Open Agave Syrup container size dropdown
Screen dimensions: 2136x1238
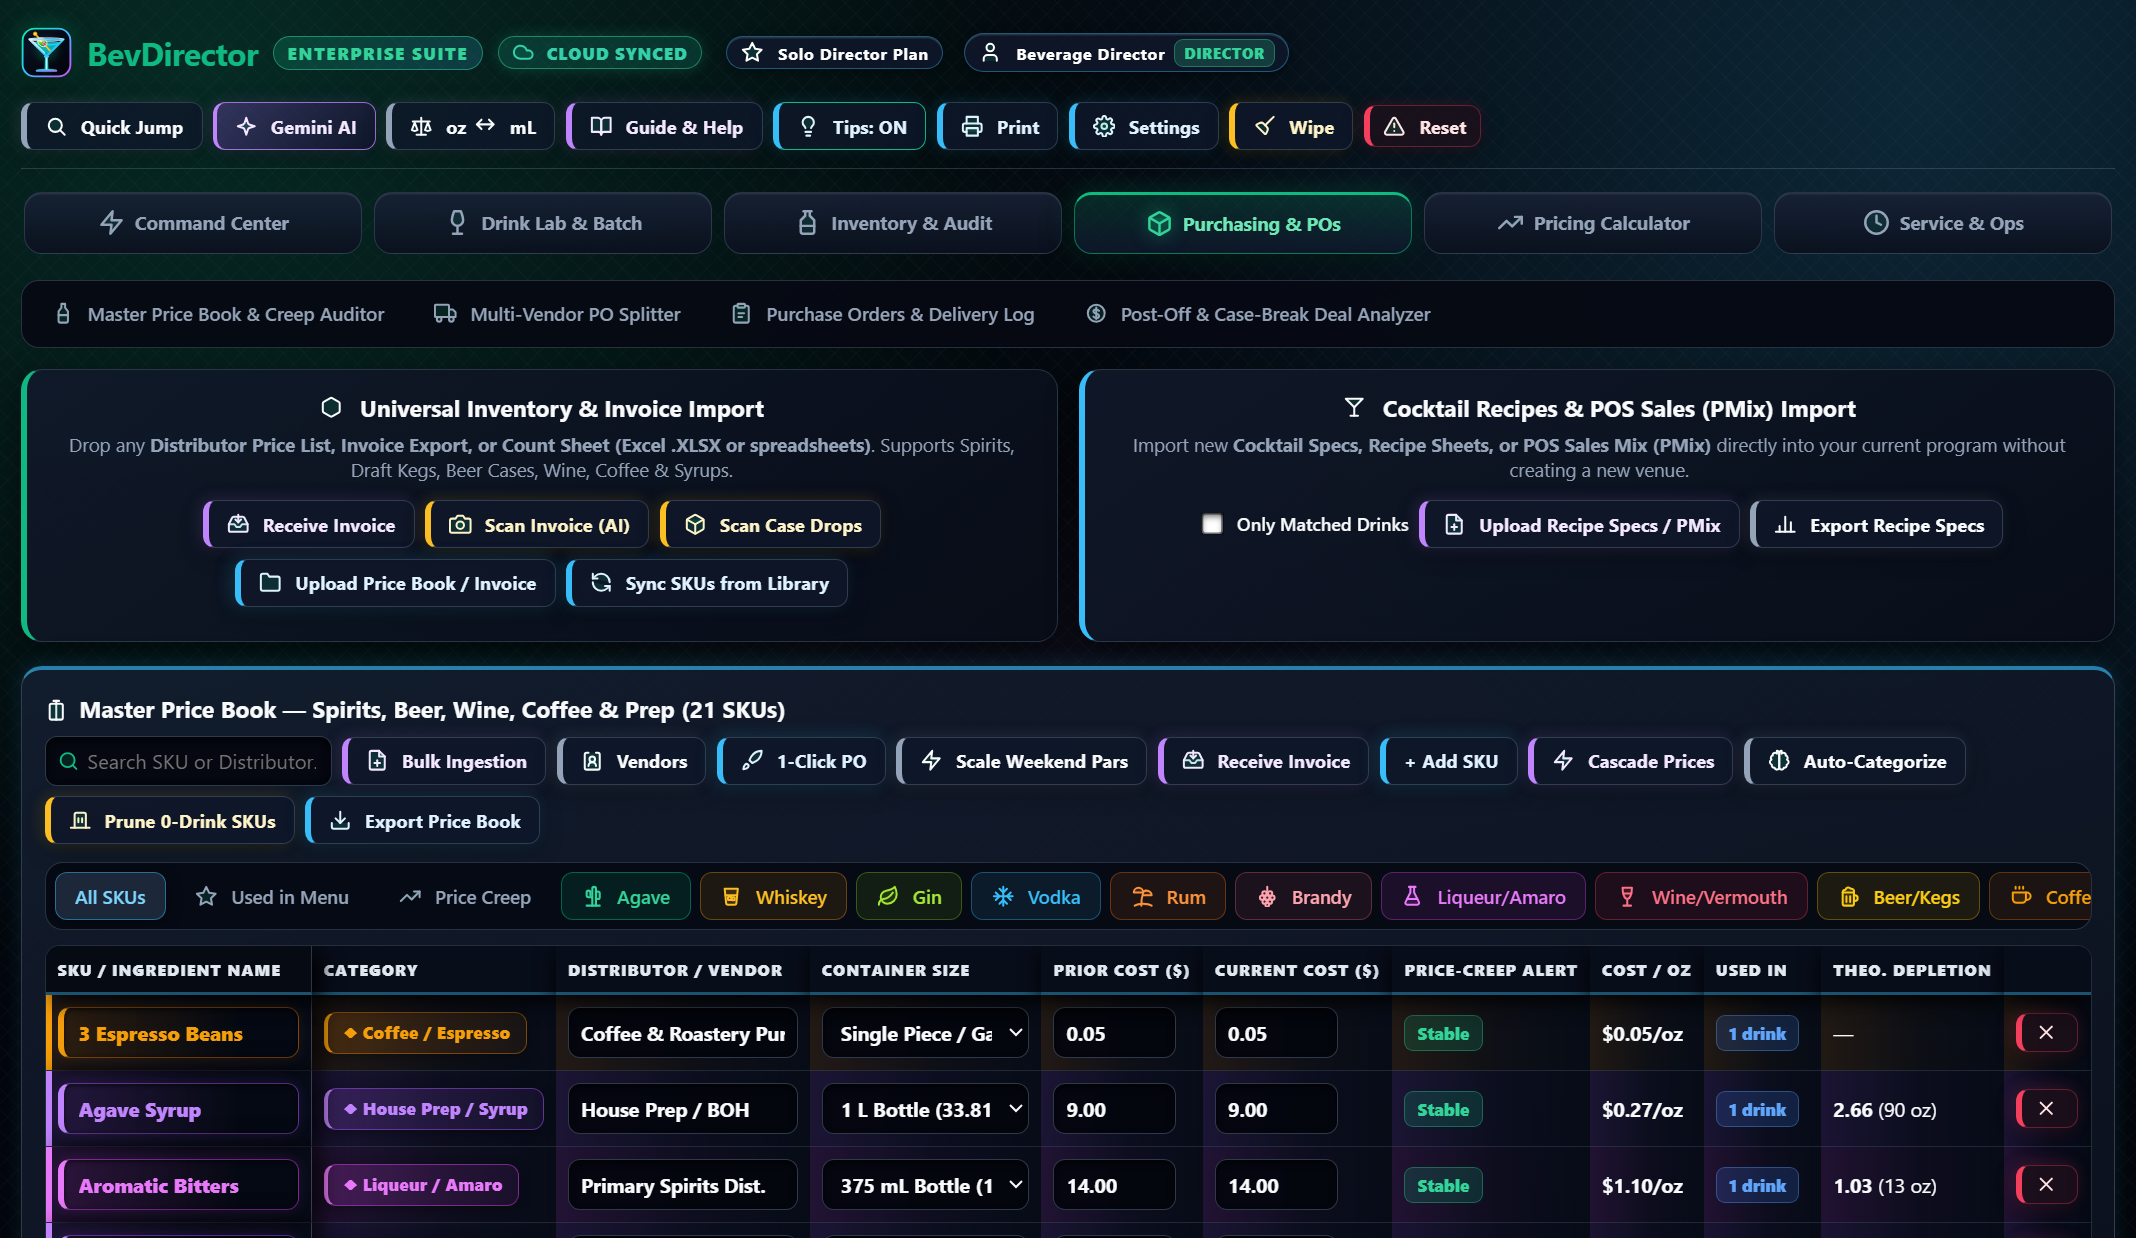coord(925,1109)
